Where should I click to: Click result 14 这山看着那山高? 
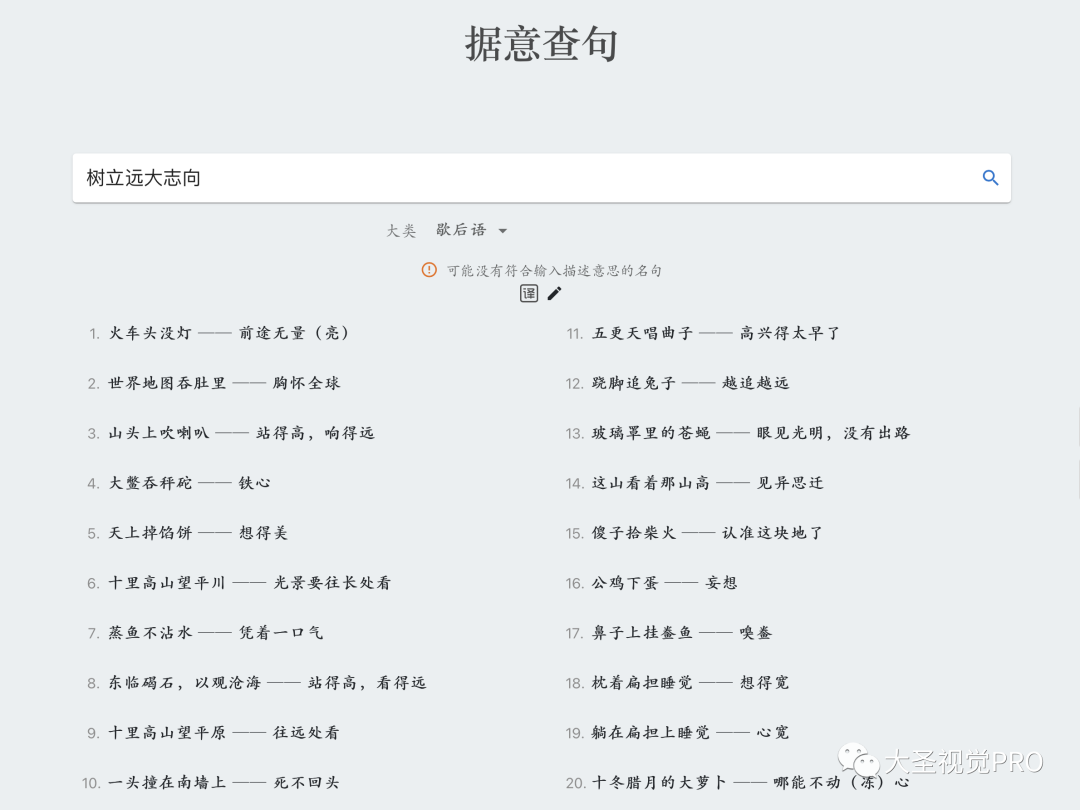[x=707, y=483]
